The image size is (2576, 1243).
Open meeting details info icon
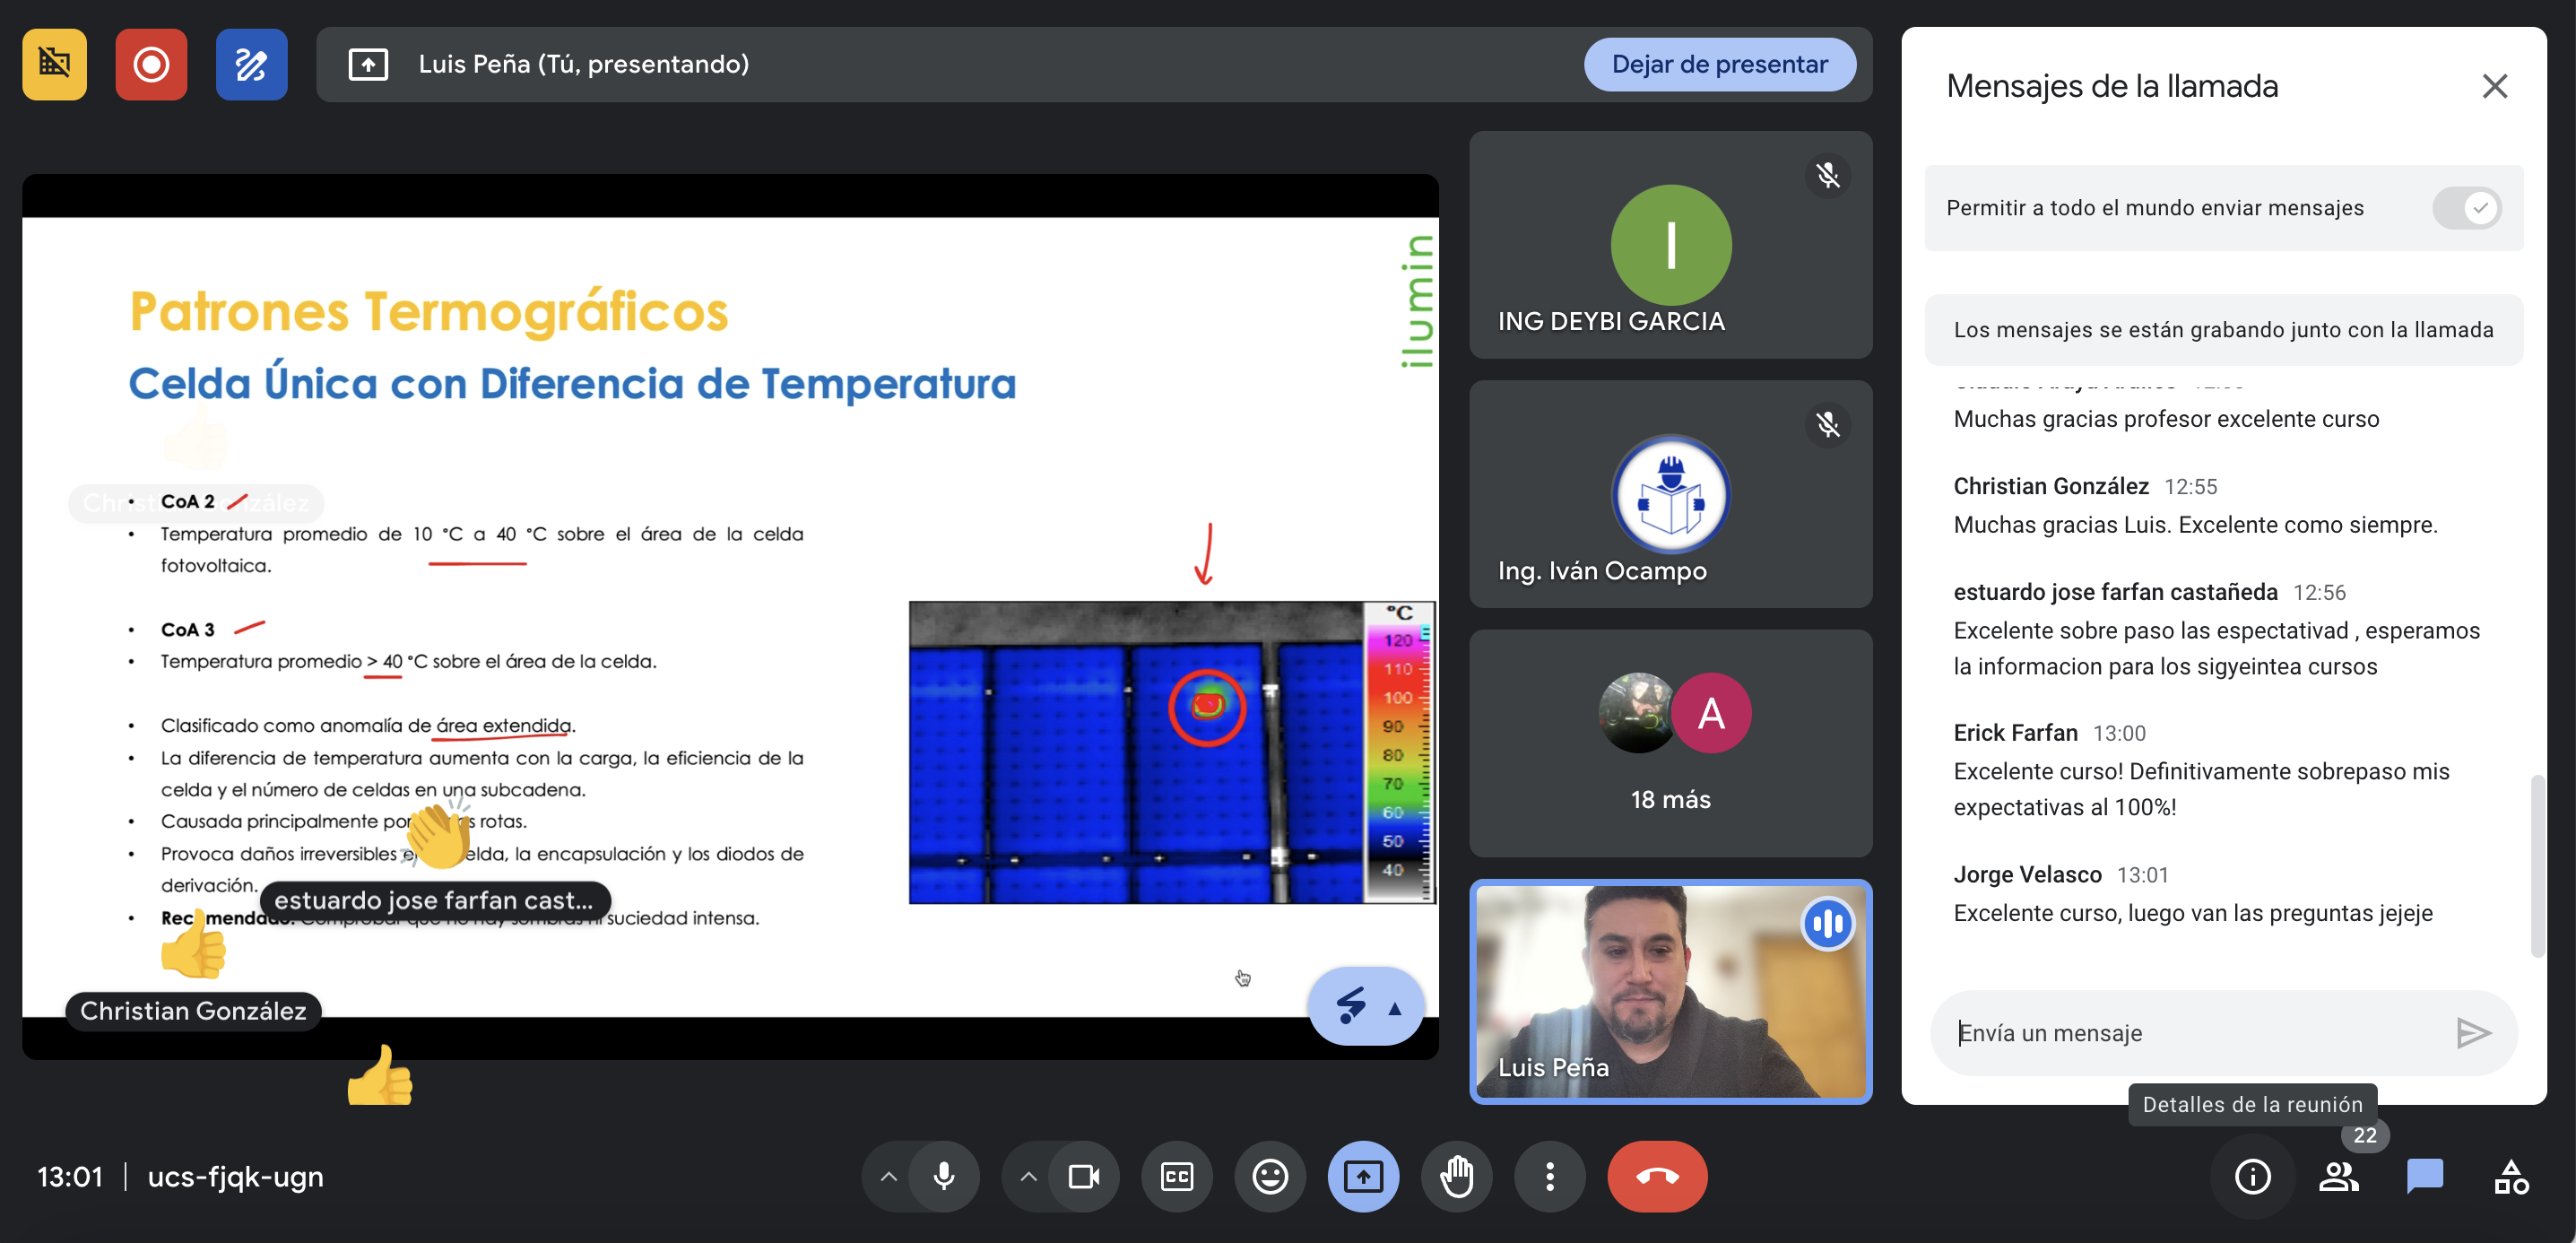tap(2252, 1176)
